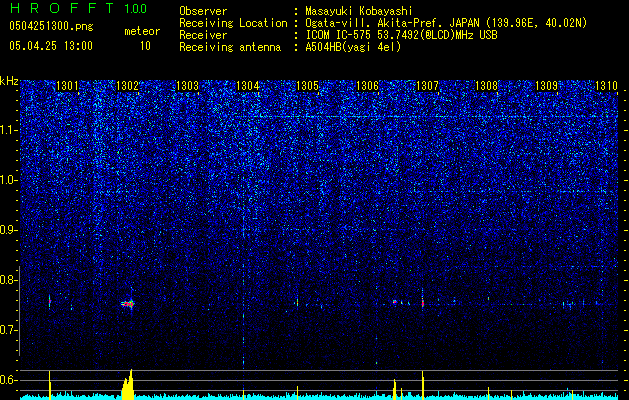Click the 1308 time marker
Screen dimensions: 629x400
487,85
